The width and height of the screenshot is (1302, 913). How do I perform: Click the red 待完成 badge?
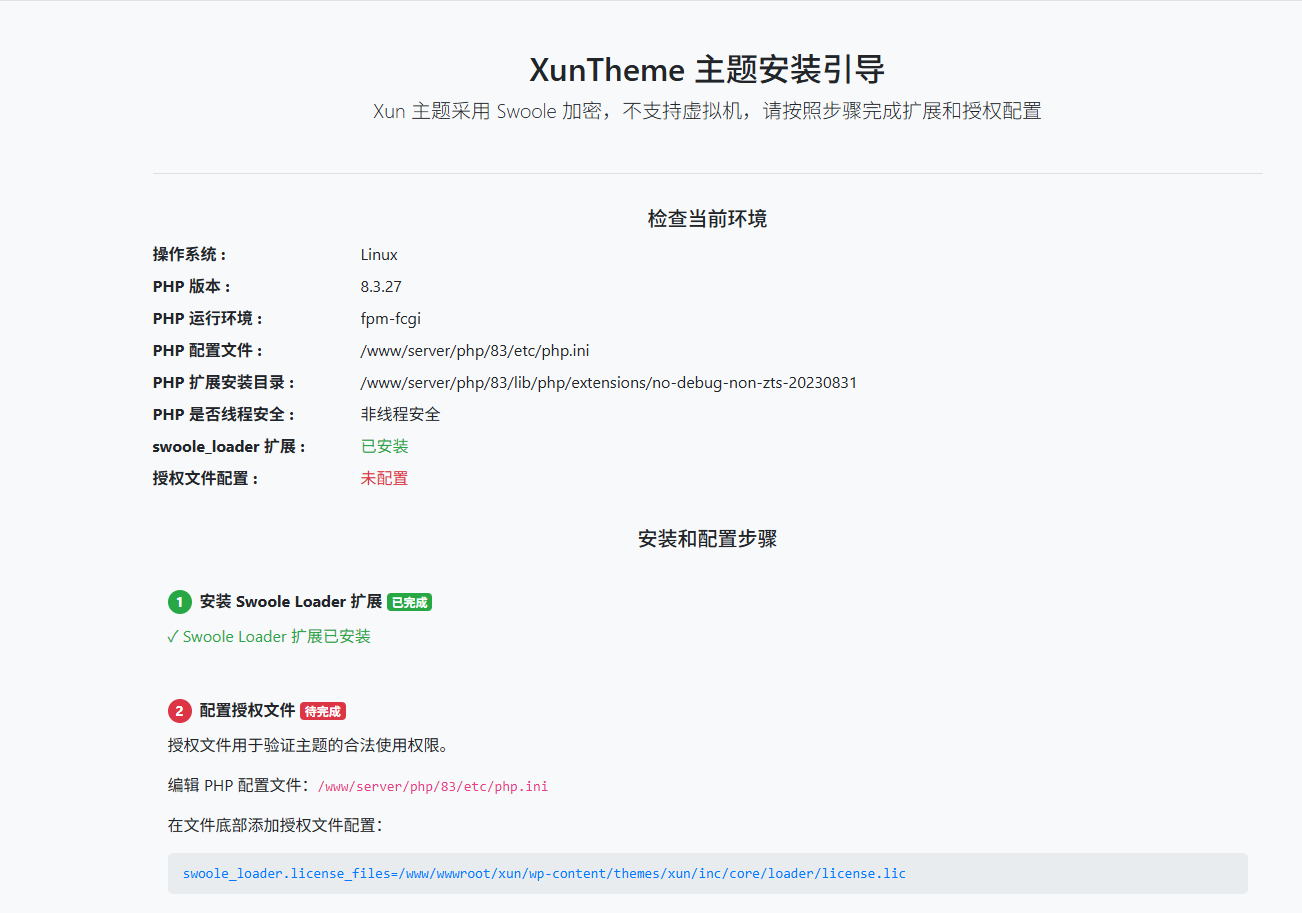tap(323, 711)
